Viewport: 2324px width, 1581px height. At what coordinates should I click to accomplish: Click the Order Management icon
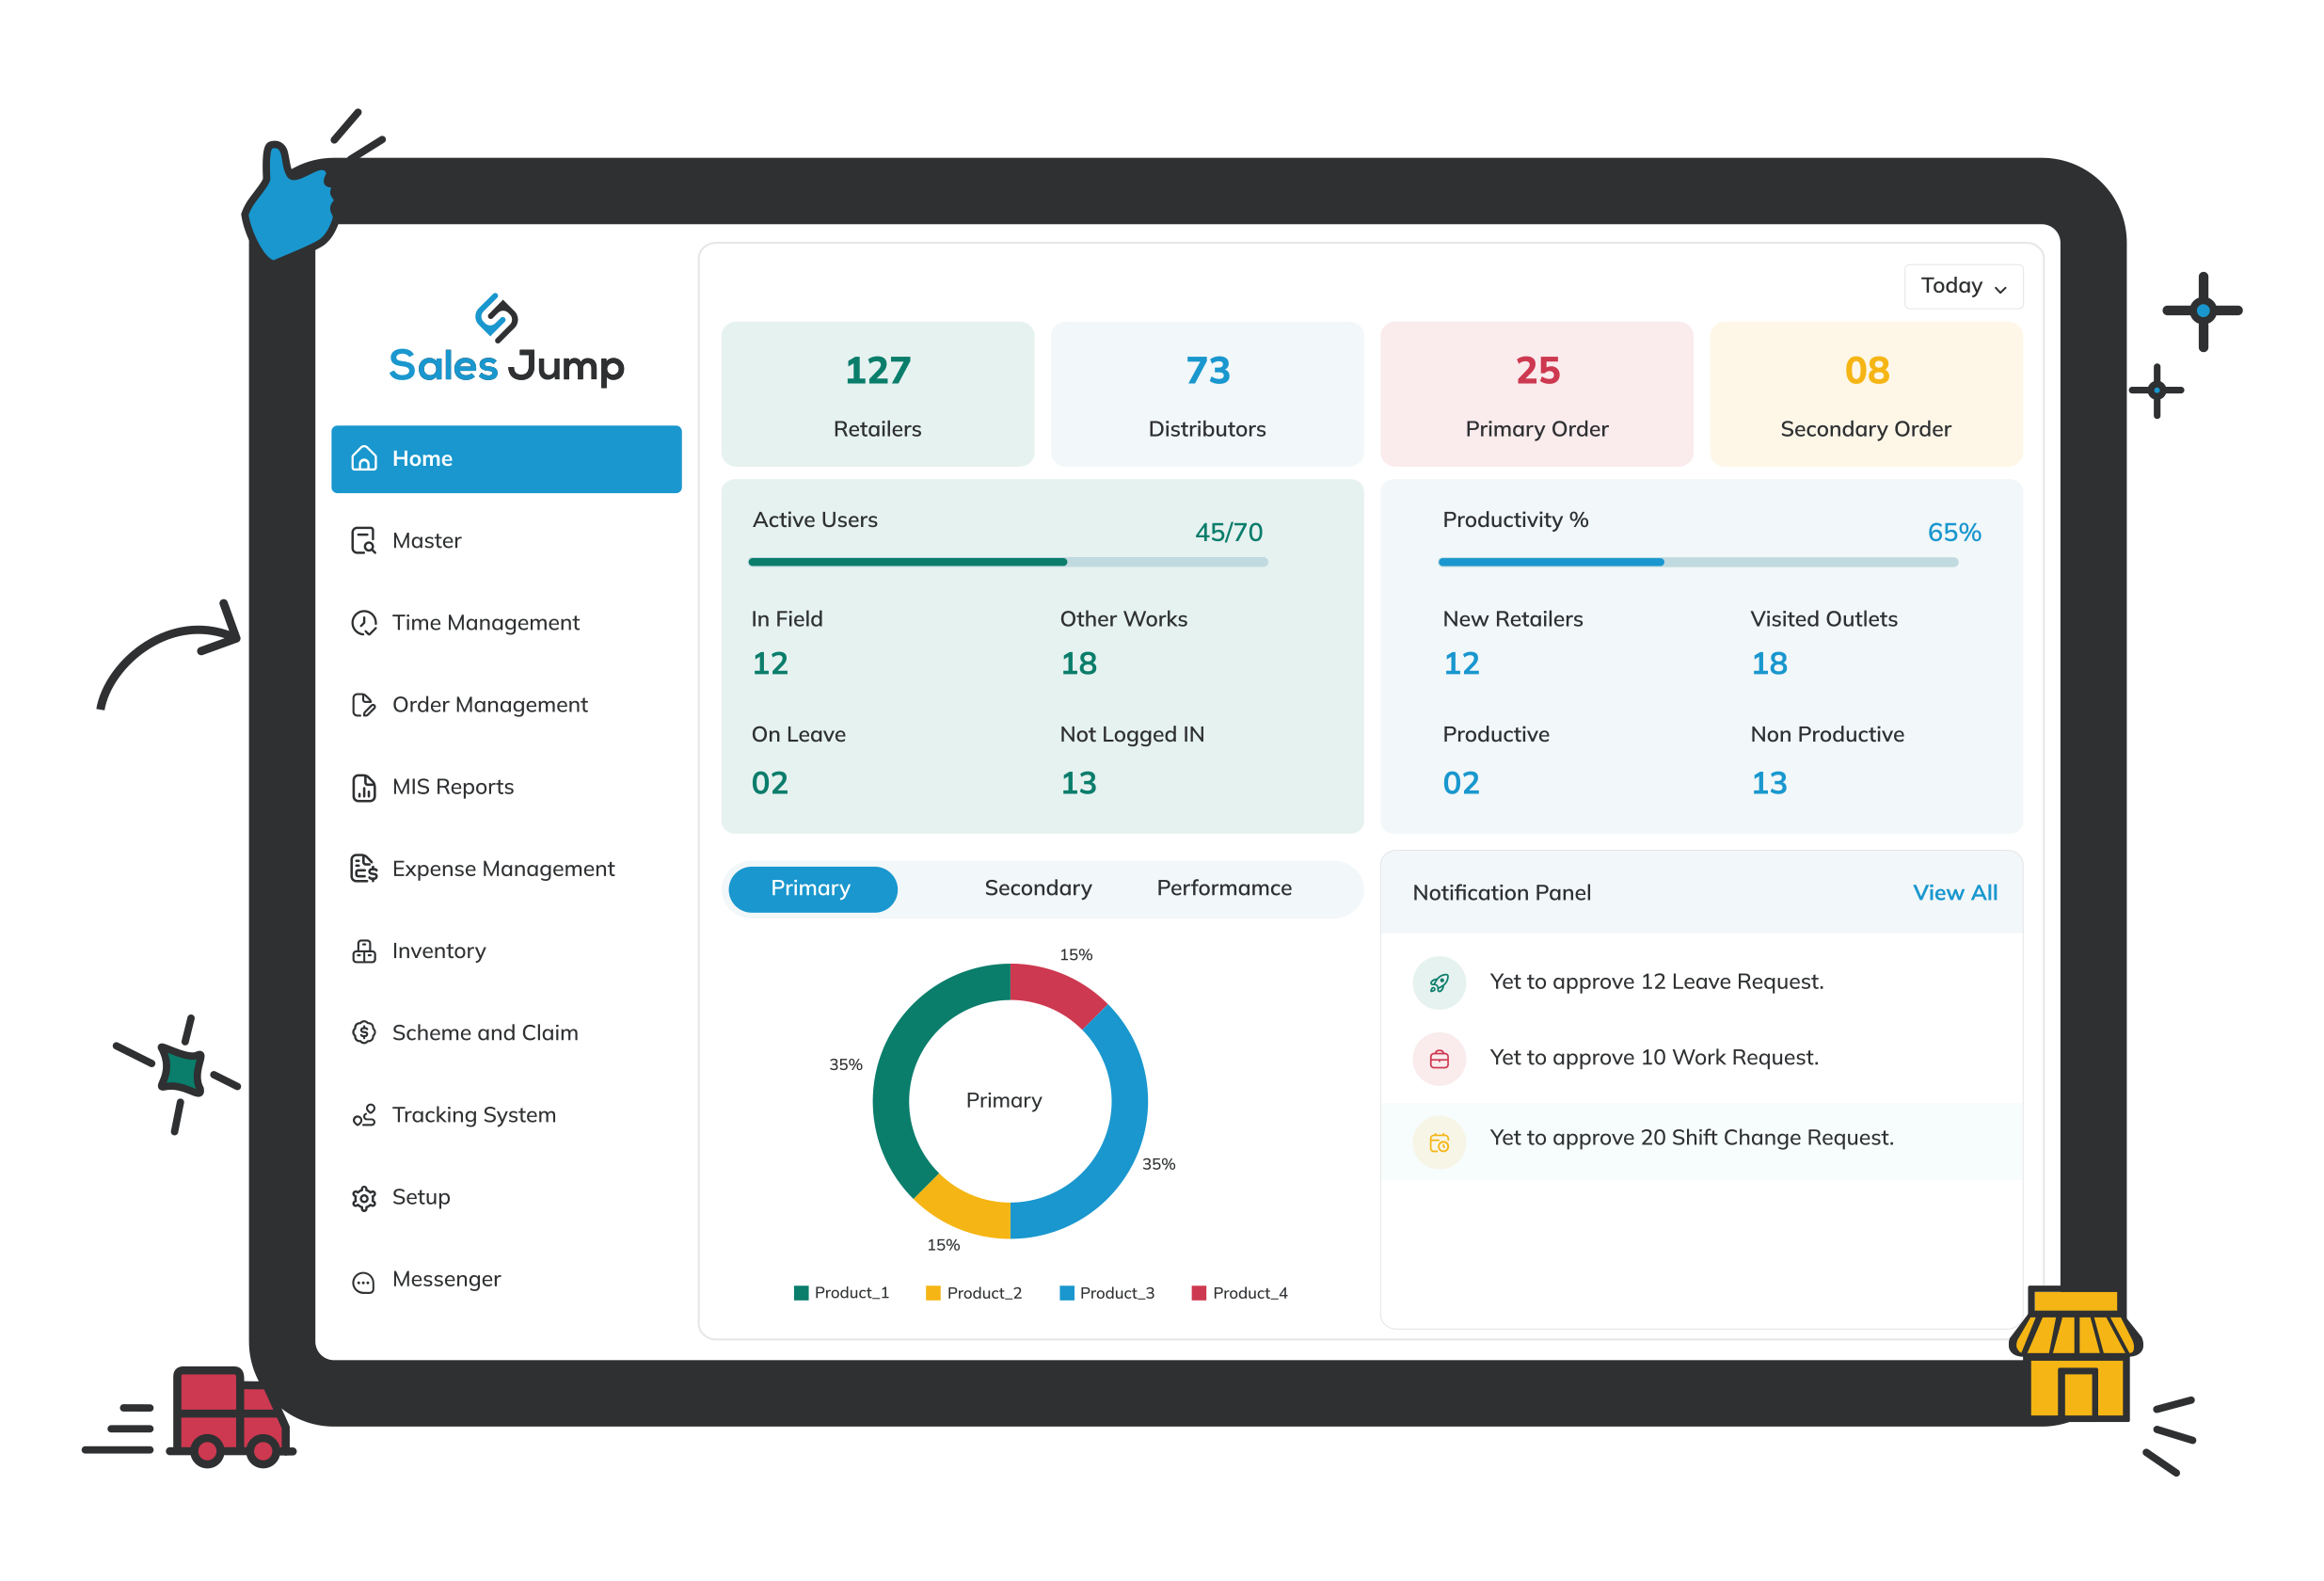[364, 705]
